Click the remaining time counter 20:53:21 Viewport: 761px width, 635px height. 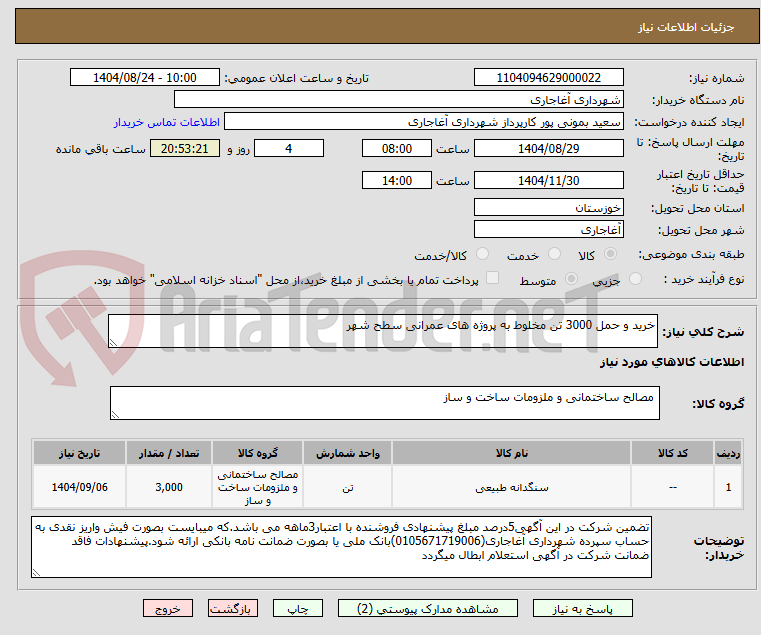tap(185, 148)
